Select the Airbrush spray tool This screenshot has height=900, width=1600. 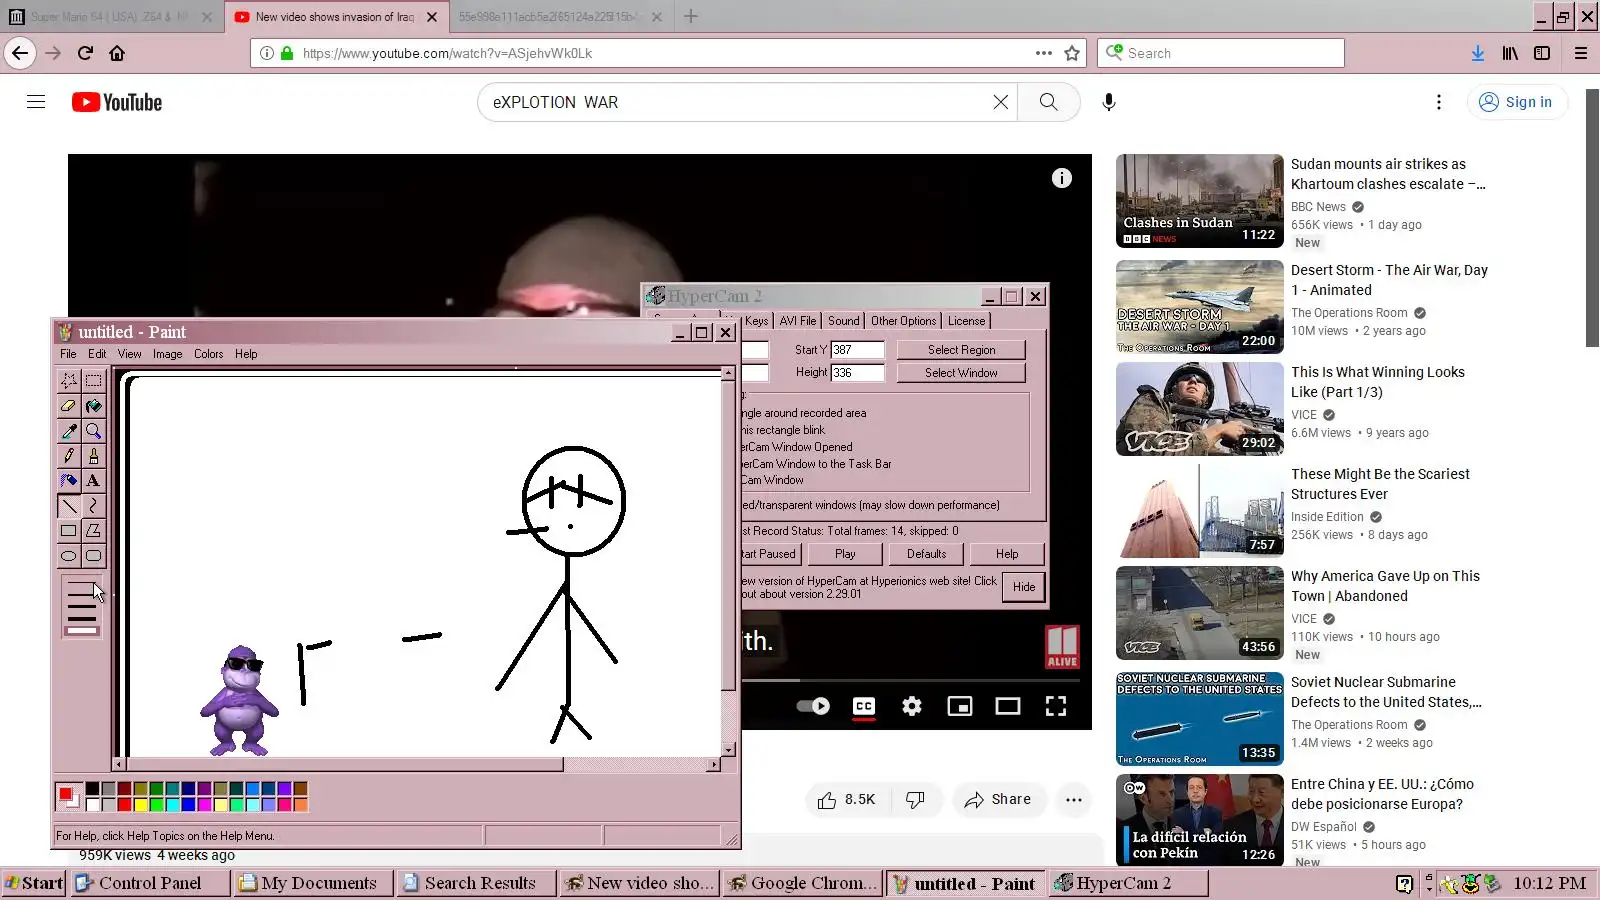69,480
